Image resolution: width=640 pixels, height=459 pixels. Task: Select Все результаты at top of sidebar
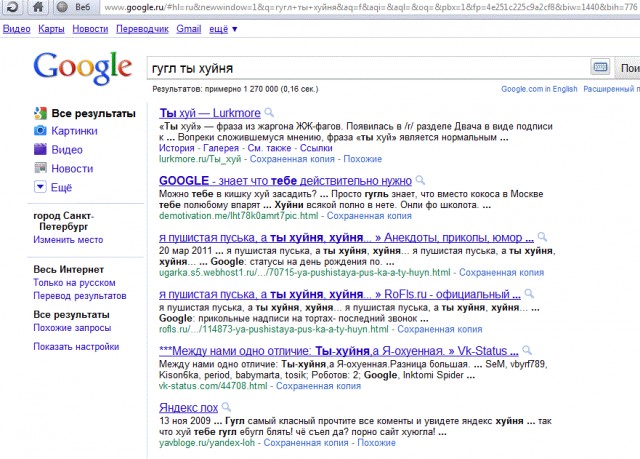pos(93,113)
